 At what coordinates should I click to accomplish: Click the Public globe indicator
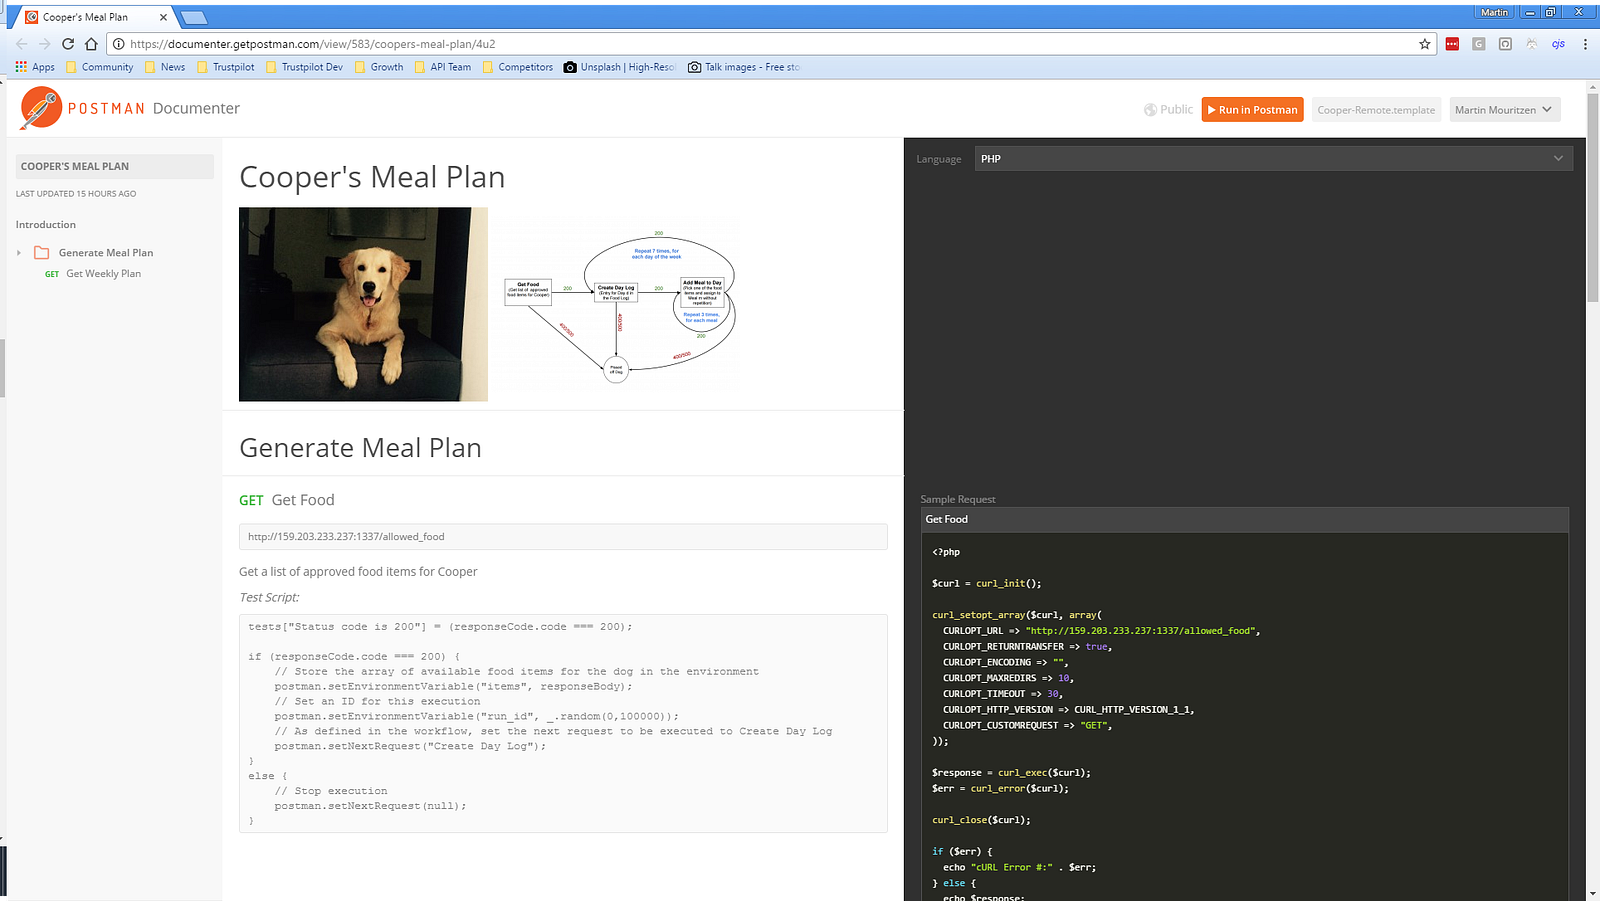[x=1168, y=110]
